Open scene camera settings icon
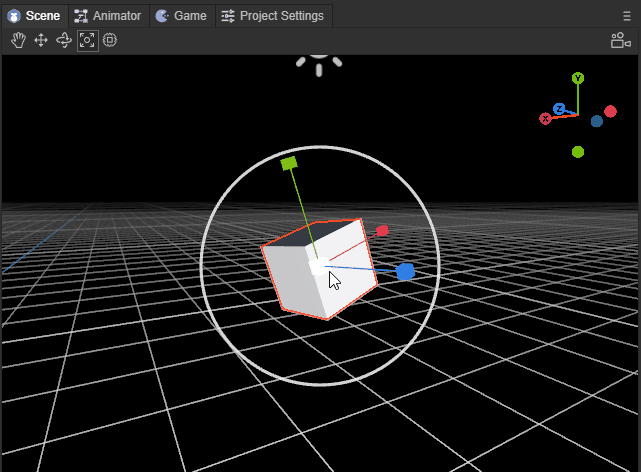The height and width of the screenshot is (472, 641). coord(620,40)
